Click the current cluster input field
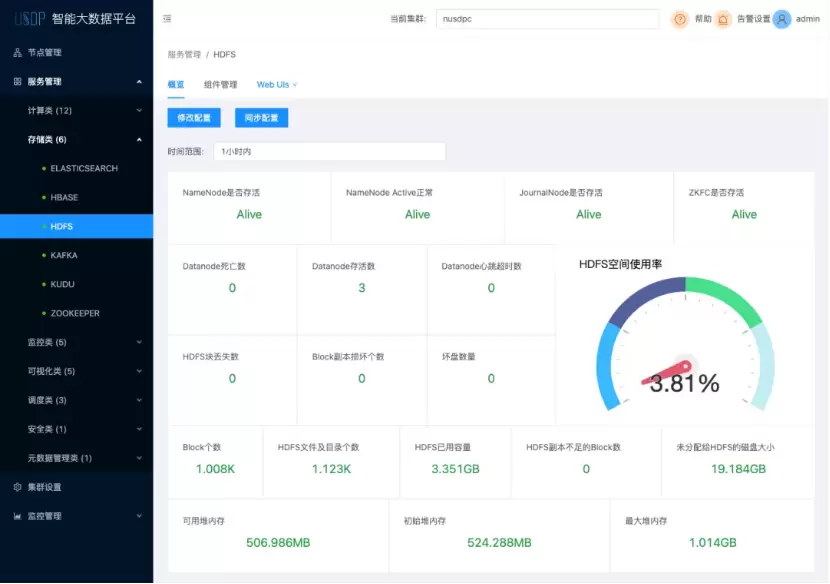 (x=547, y=19)
